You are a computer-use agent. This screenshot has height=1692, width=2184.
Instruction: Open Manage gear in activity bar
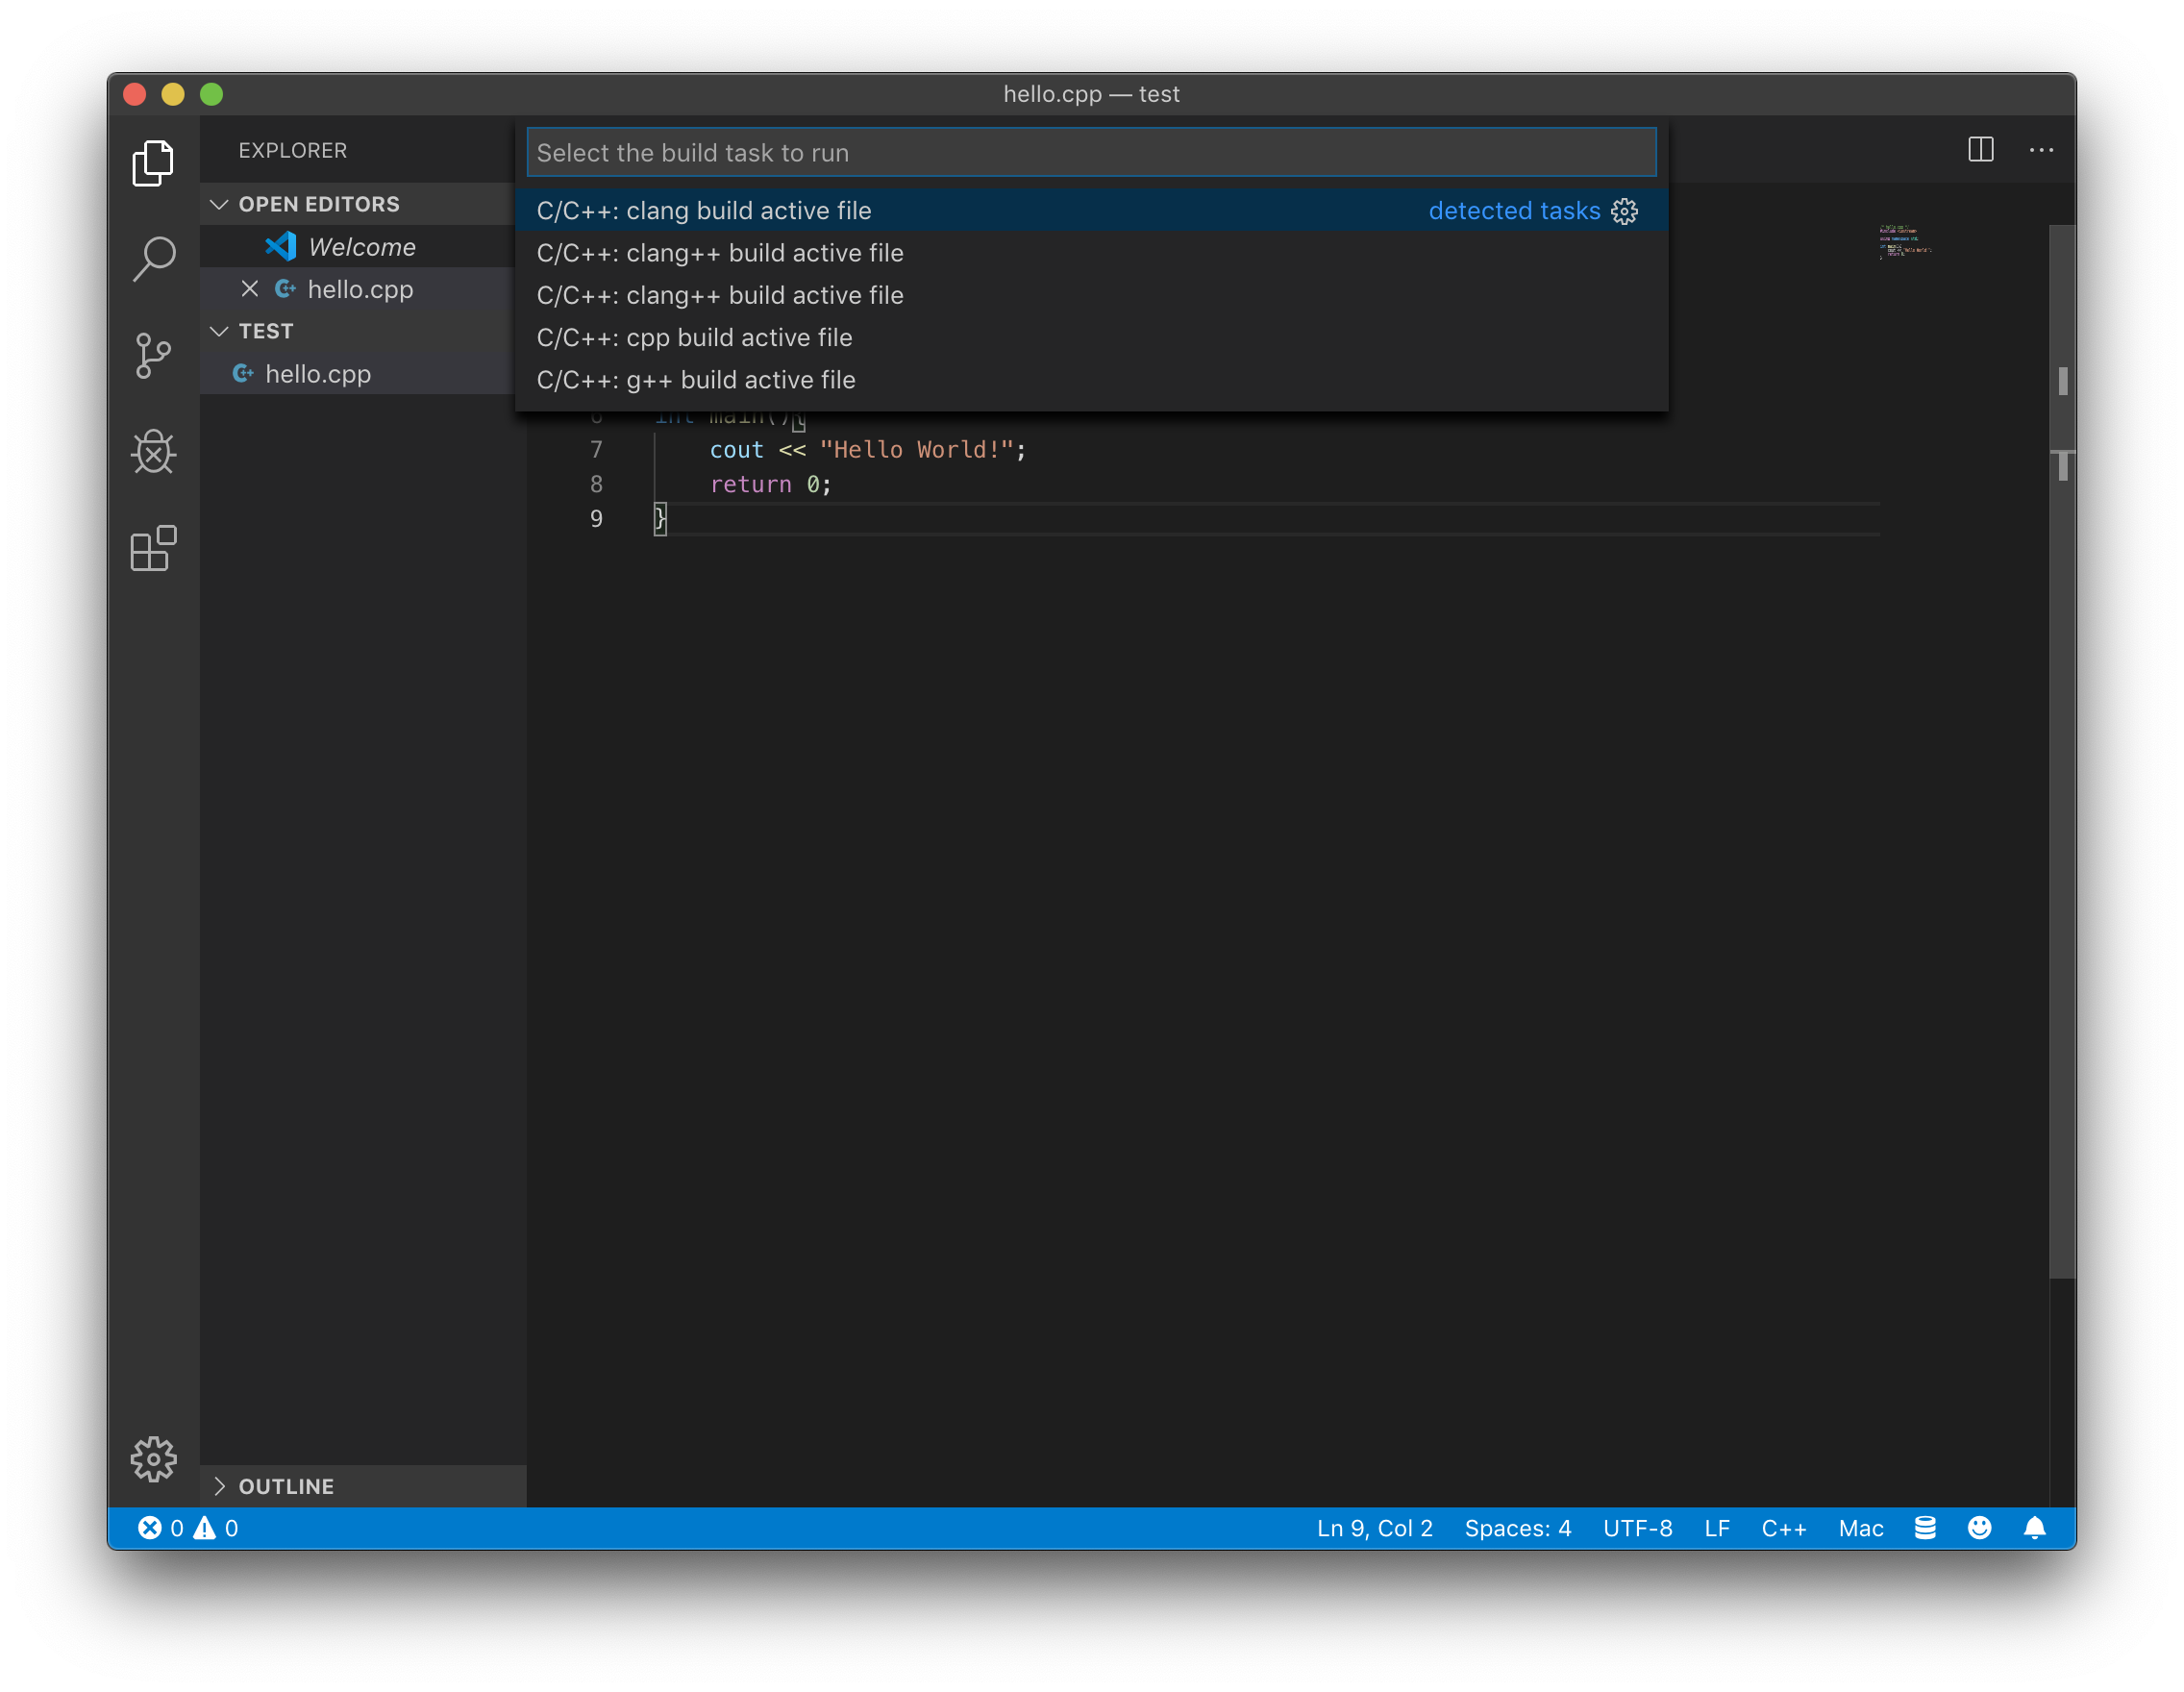click(153, 1459)
